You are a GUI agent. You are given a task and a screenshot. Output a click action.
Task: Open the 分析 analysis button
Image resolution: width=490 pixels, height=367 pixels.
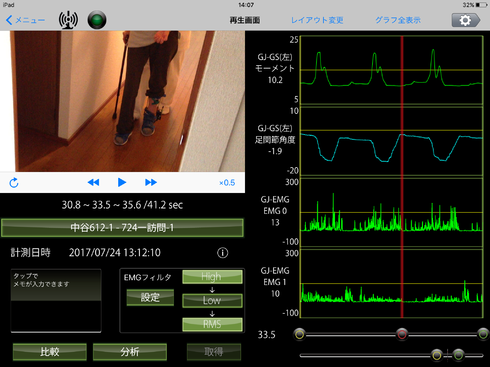pyautogui.click(x=130, y=352)
